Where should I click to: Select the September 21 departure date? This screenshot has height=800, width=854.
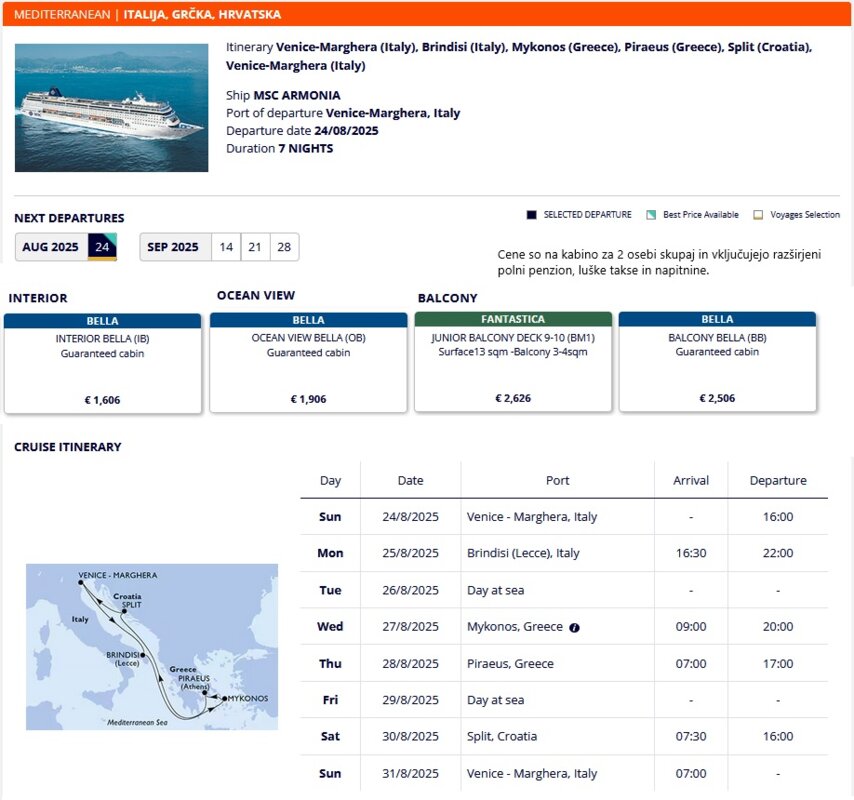255,247
